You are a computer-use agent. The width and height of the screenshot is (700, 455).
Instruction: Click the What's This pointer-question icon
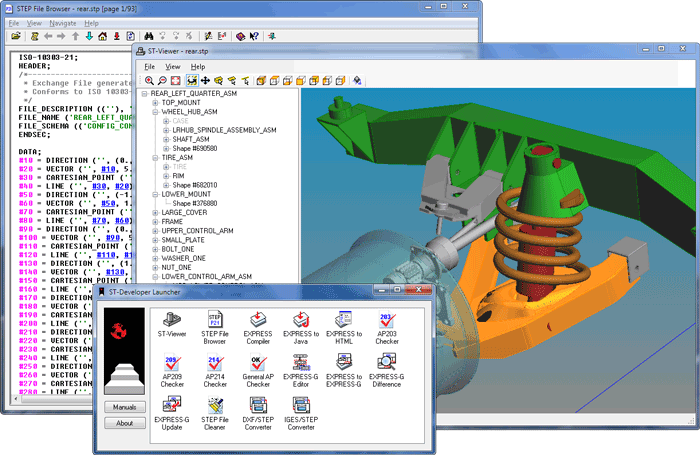pyautogui.click(x=254, y=36)
